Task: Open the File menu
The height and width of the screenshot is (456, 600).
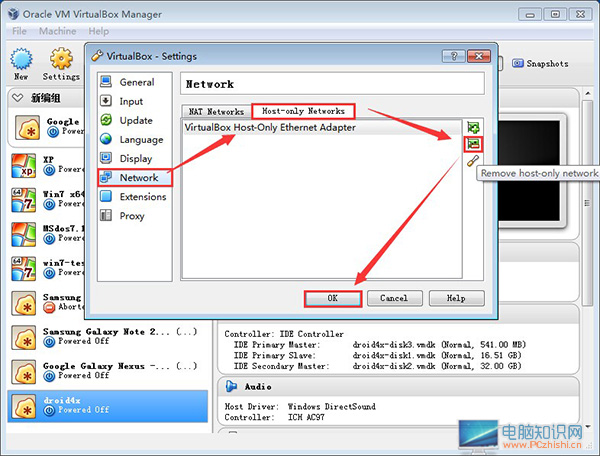Action: (19, 31)
